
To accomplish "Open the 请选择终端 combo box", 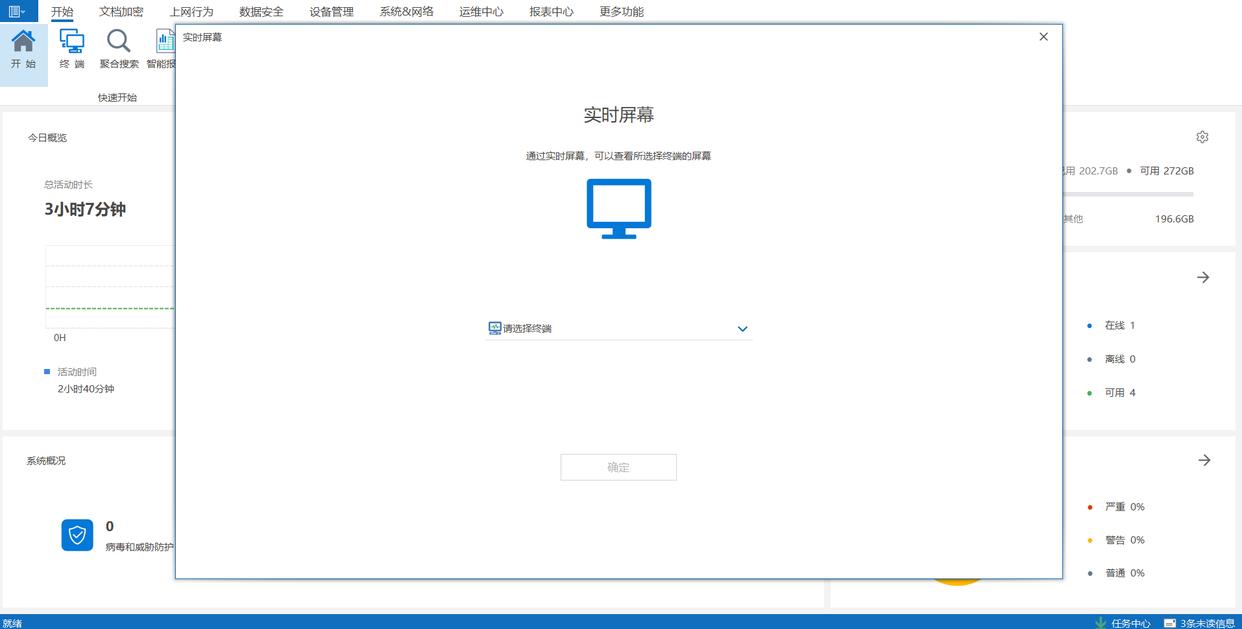I will (x=619, y=328).
